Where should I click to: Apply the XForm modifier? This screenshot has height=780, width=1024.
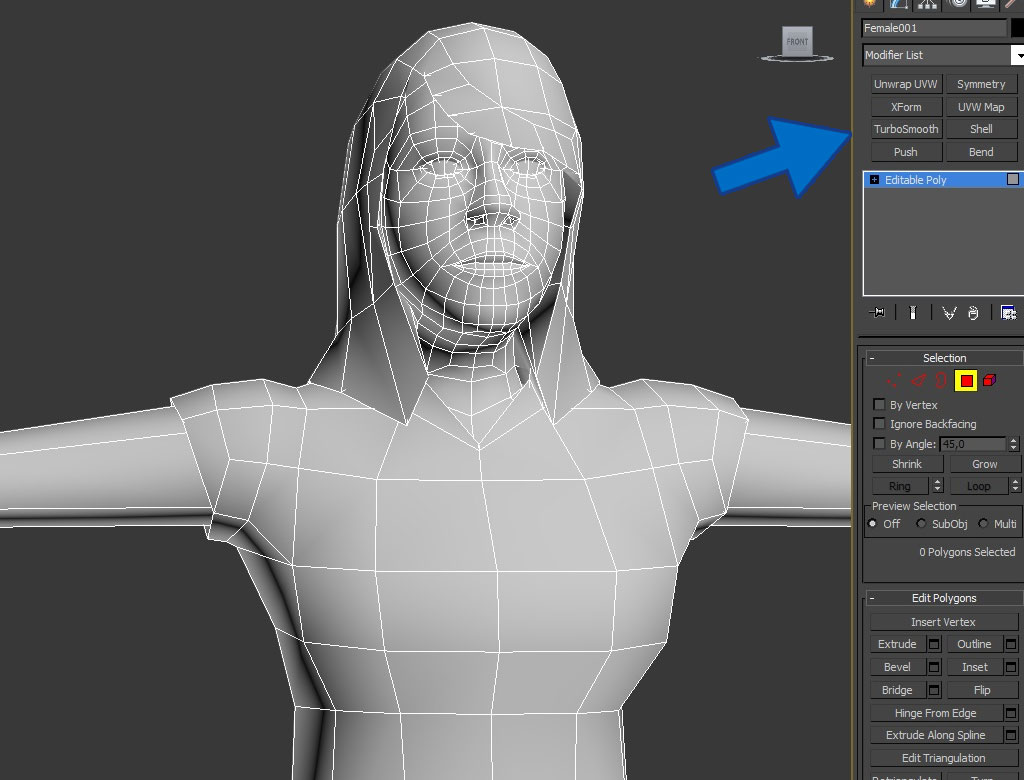coord(905,107)
